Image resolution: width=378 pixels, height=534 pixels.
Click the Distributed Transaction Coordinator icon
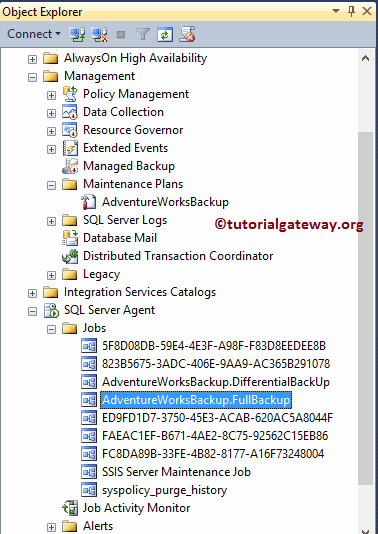click(70, 256)
